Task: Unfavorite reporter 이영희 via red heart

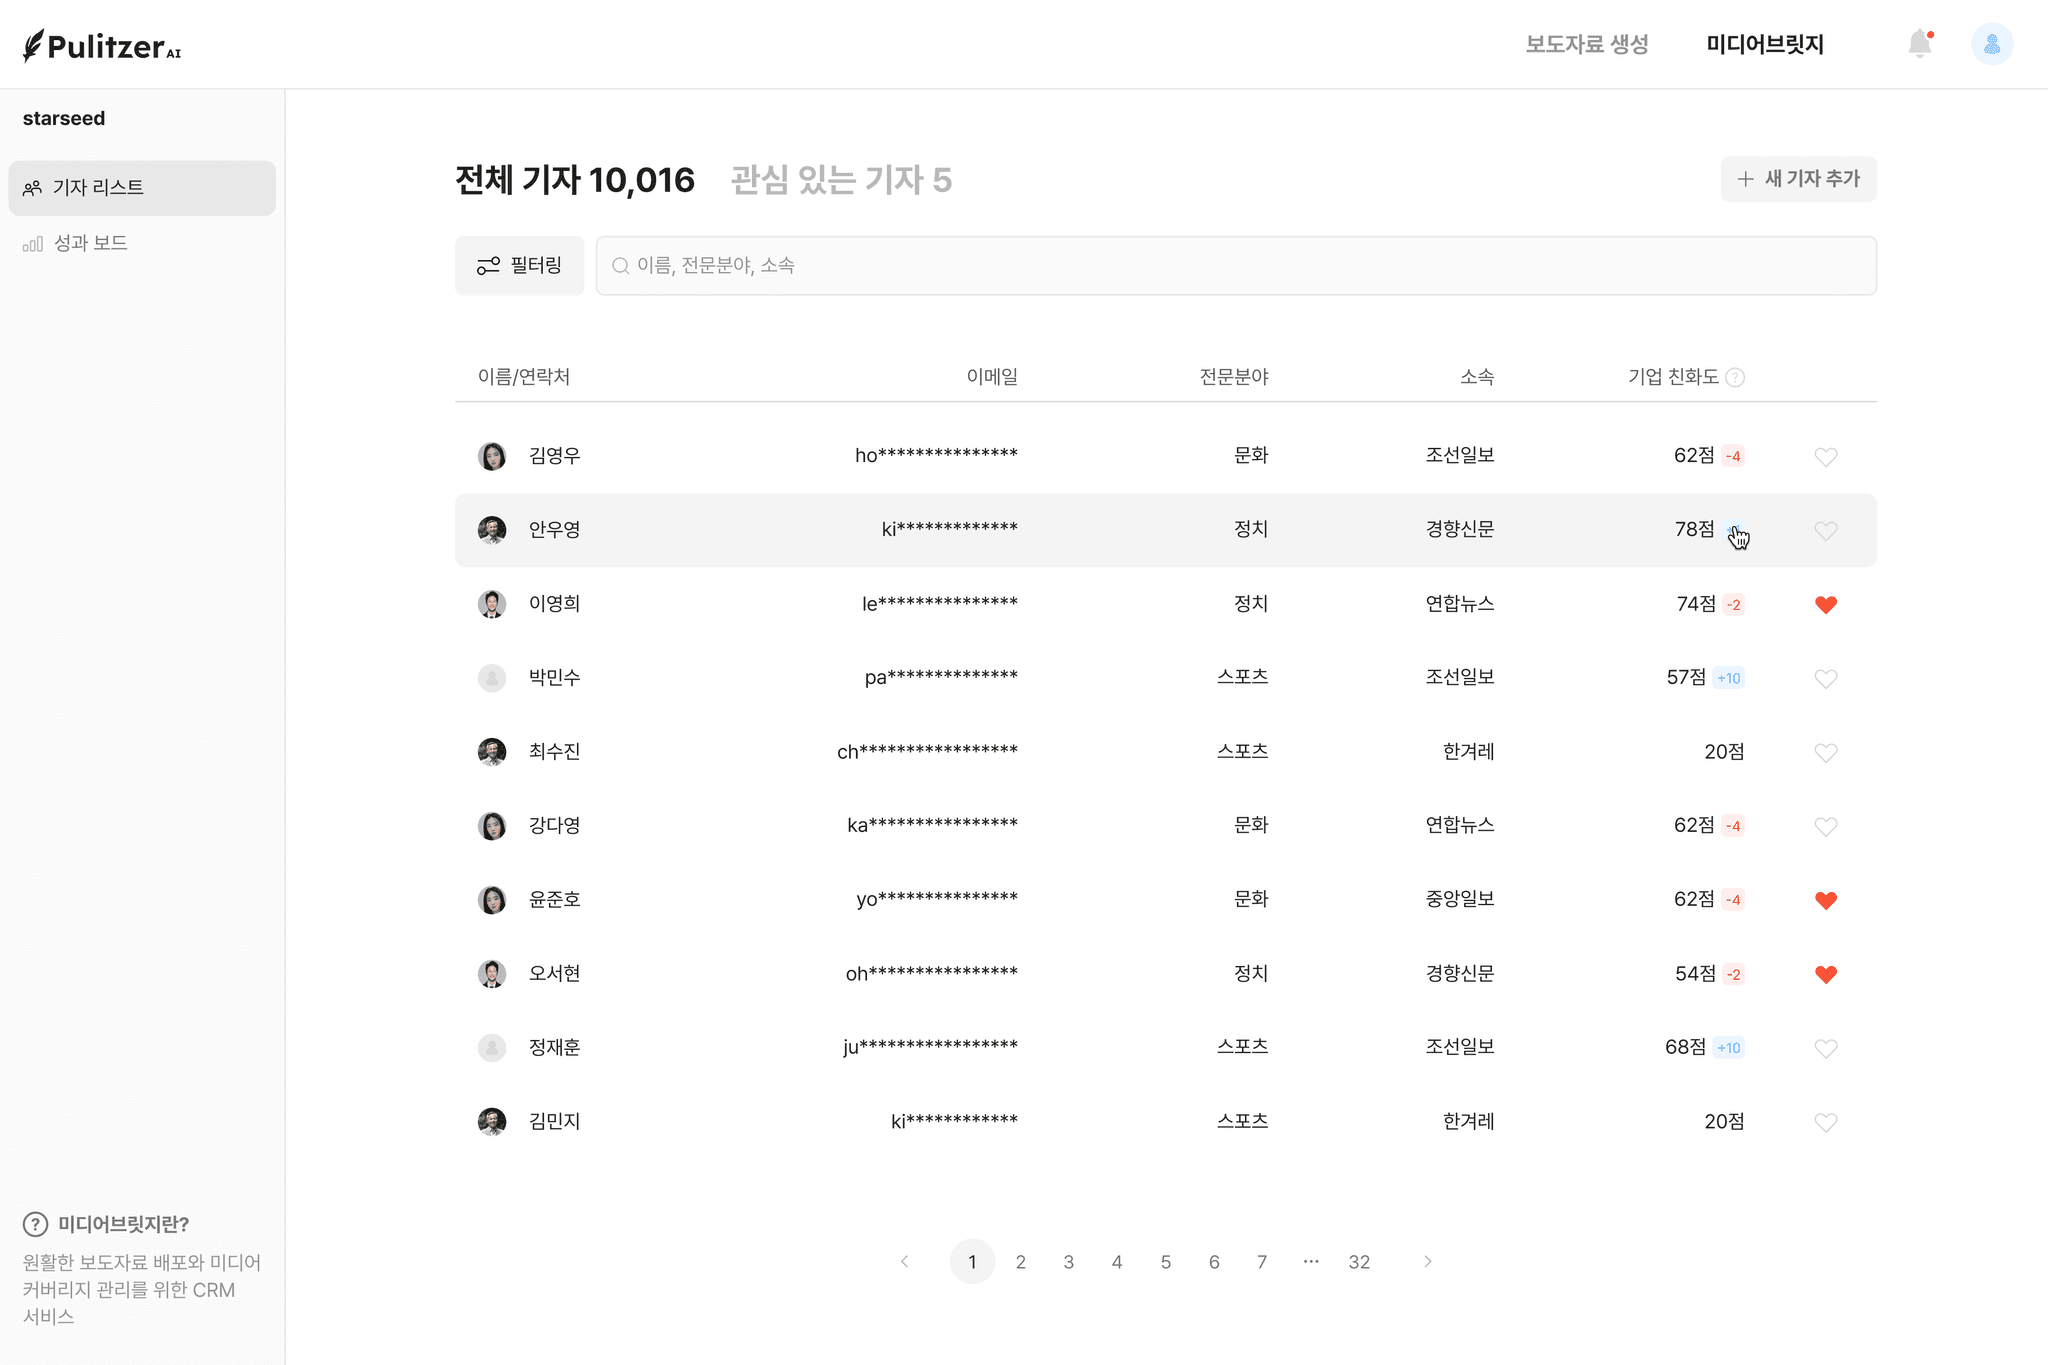Action: (x=1825, y=605)
